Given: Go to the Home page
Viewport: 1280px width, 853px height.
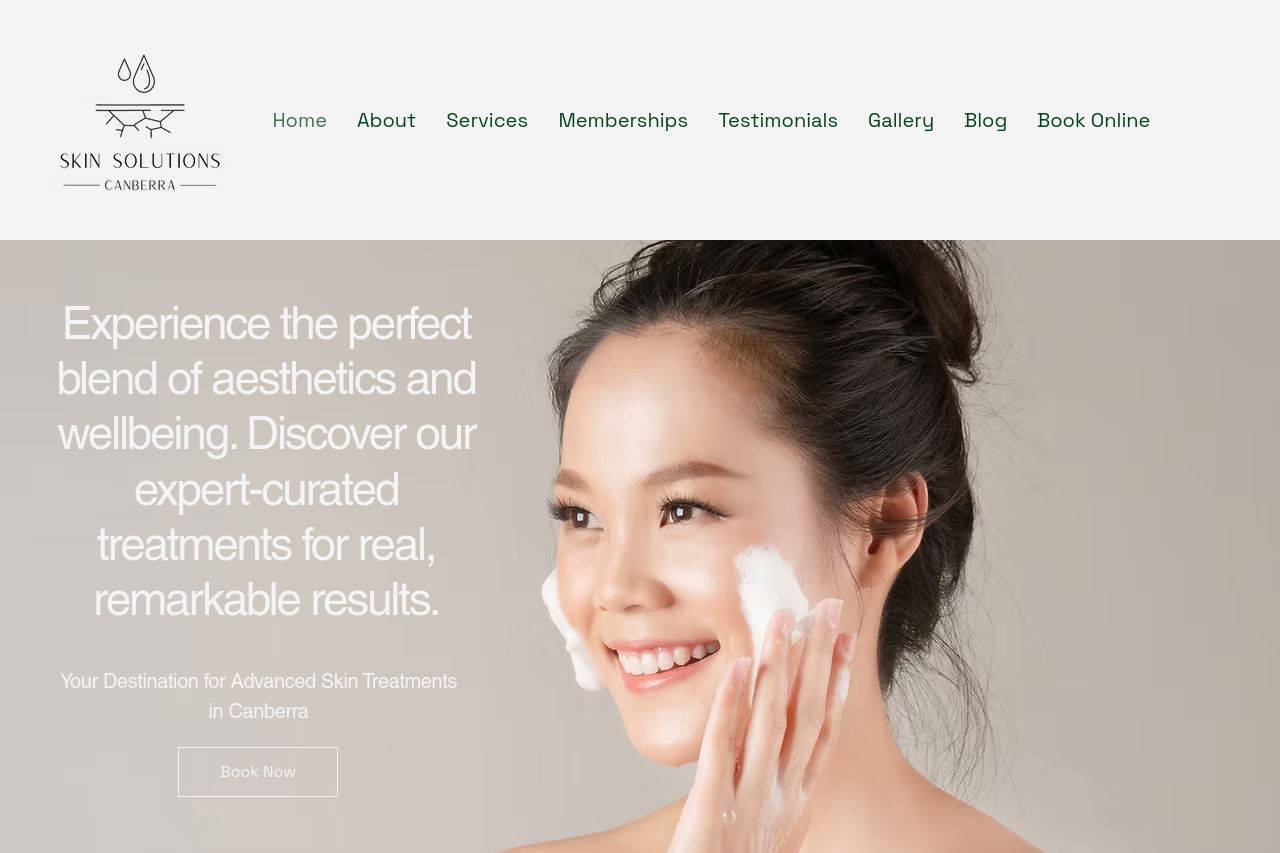Looking at the screenshot, I should pos(299,120).
